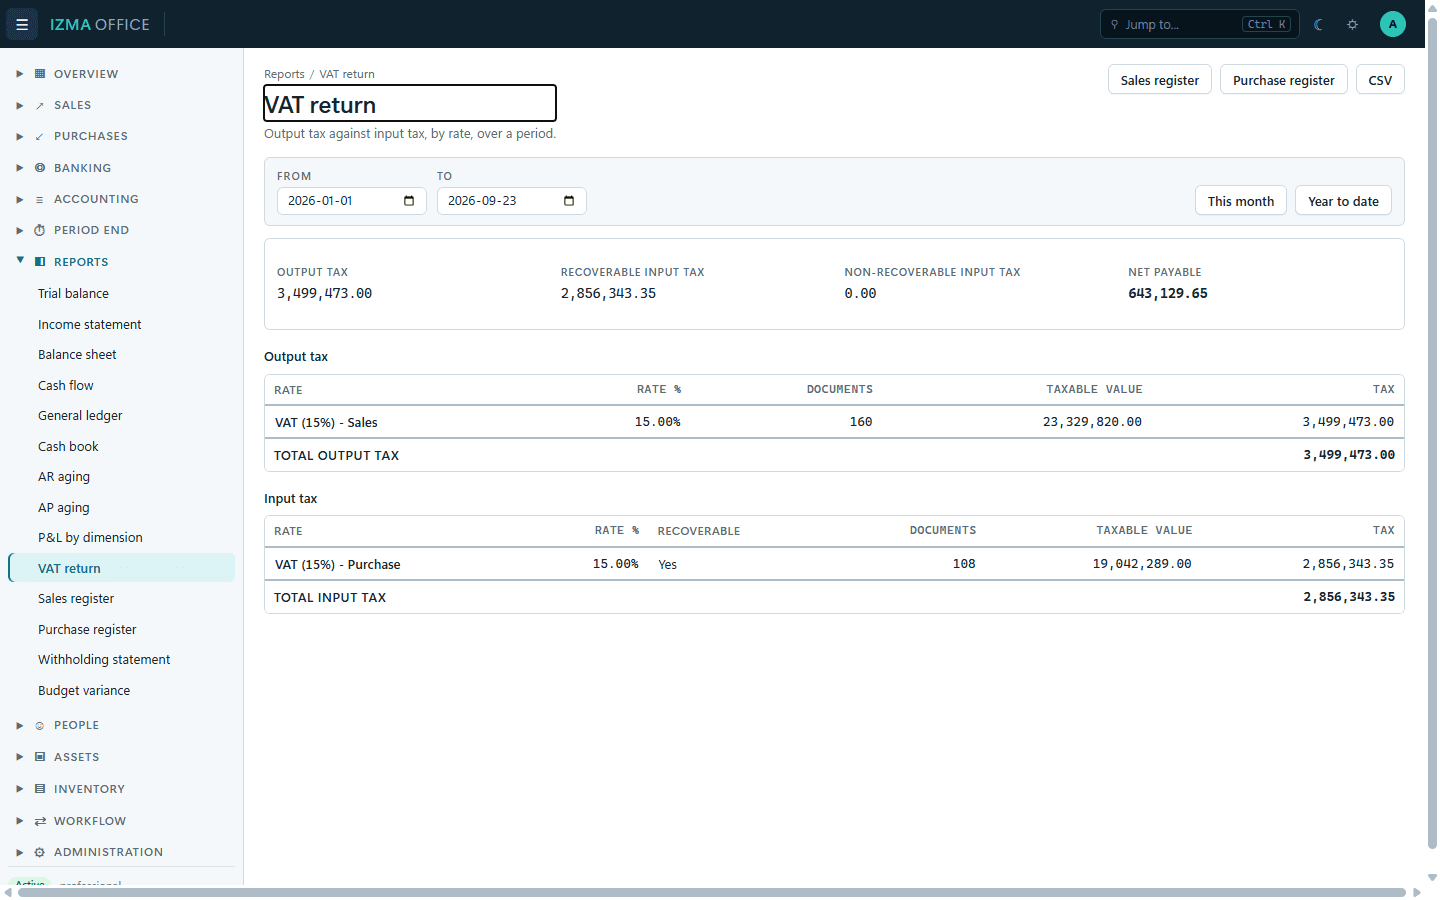Click the Sales trend icon in sidebar

[x=40, y=105]
